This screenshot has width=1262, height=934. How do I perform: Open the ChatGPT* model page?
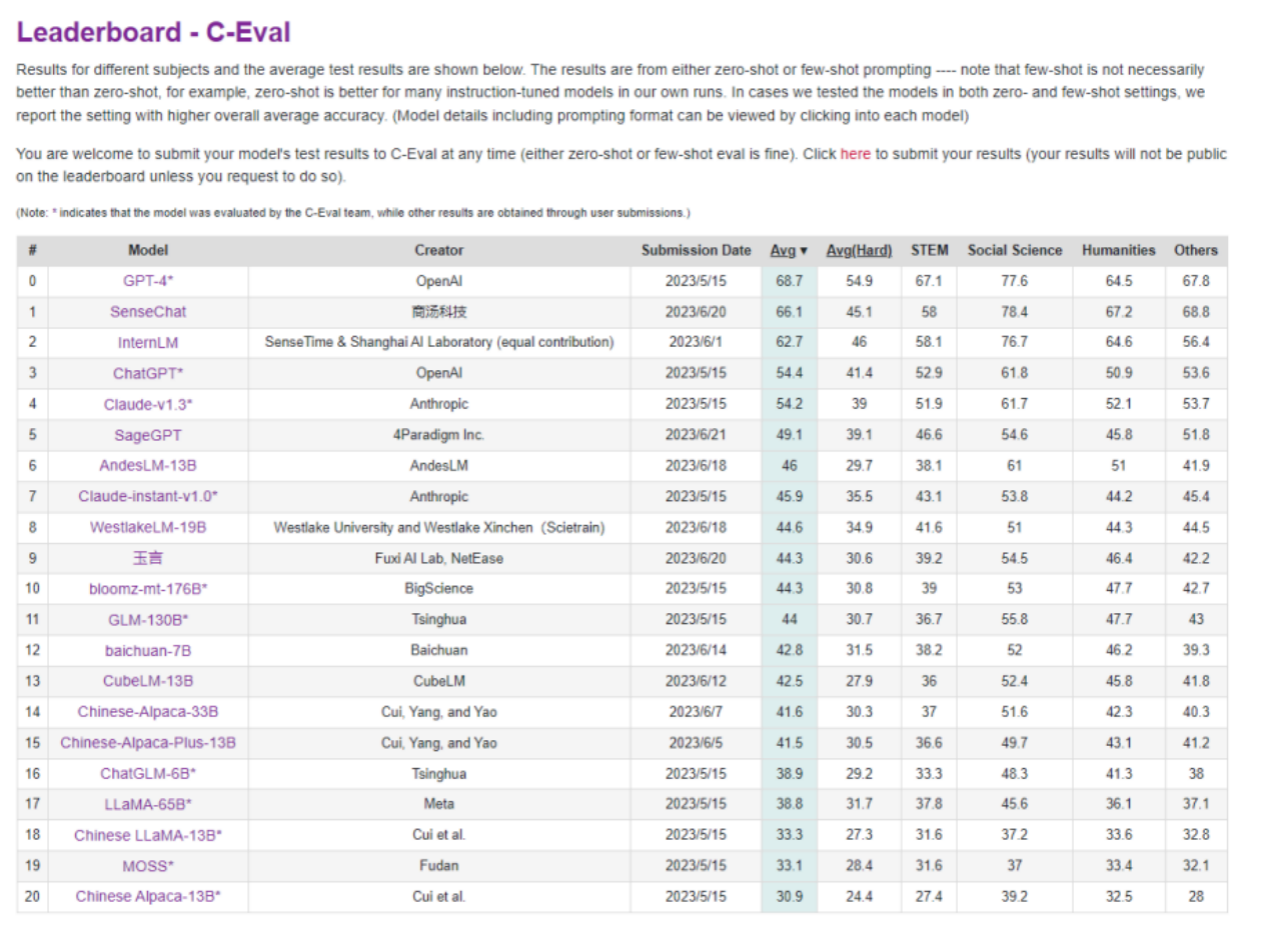[x=148, y=373]
